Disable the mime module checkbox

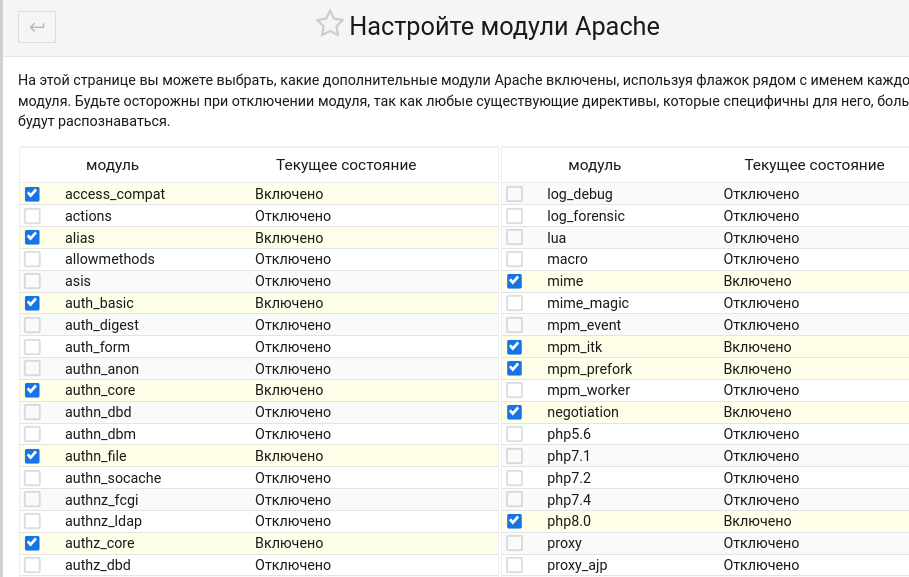point(515,281)
